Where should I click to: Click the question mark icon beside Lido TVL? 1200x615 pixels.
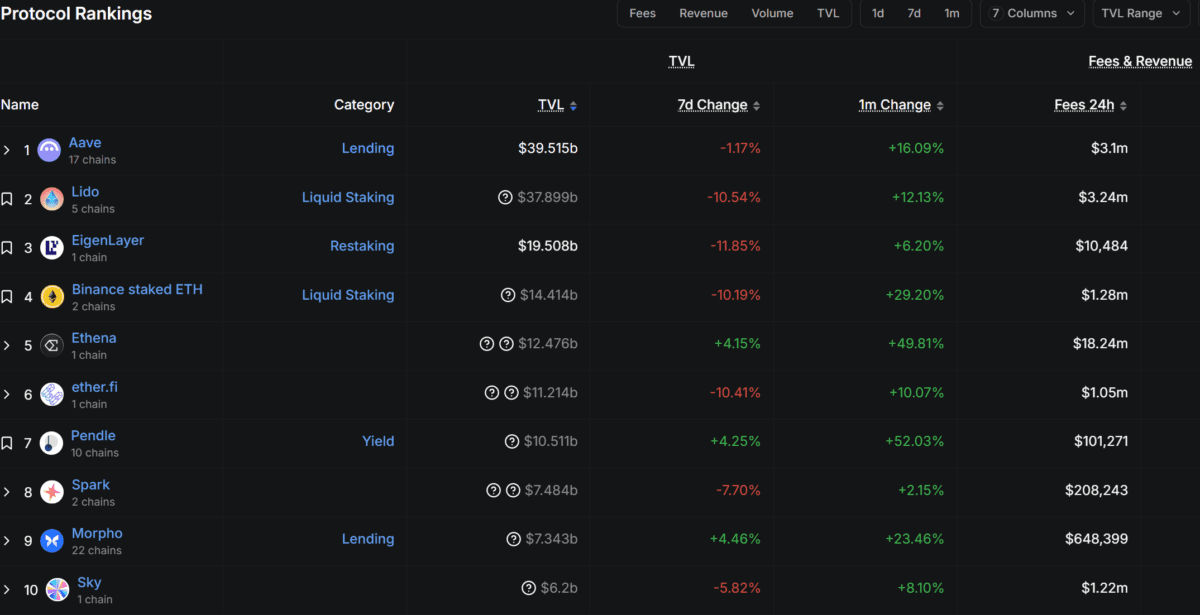505,197
